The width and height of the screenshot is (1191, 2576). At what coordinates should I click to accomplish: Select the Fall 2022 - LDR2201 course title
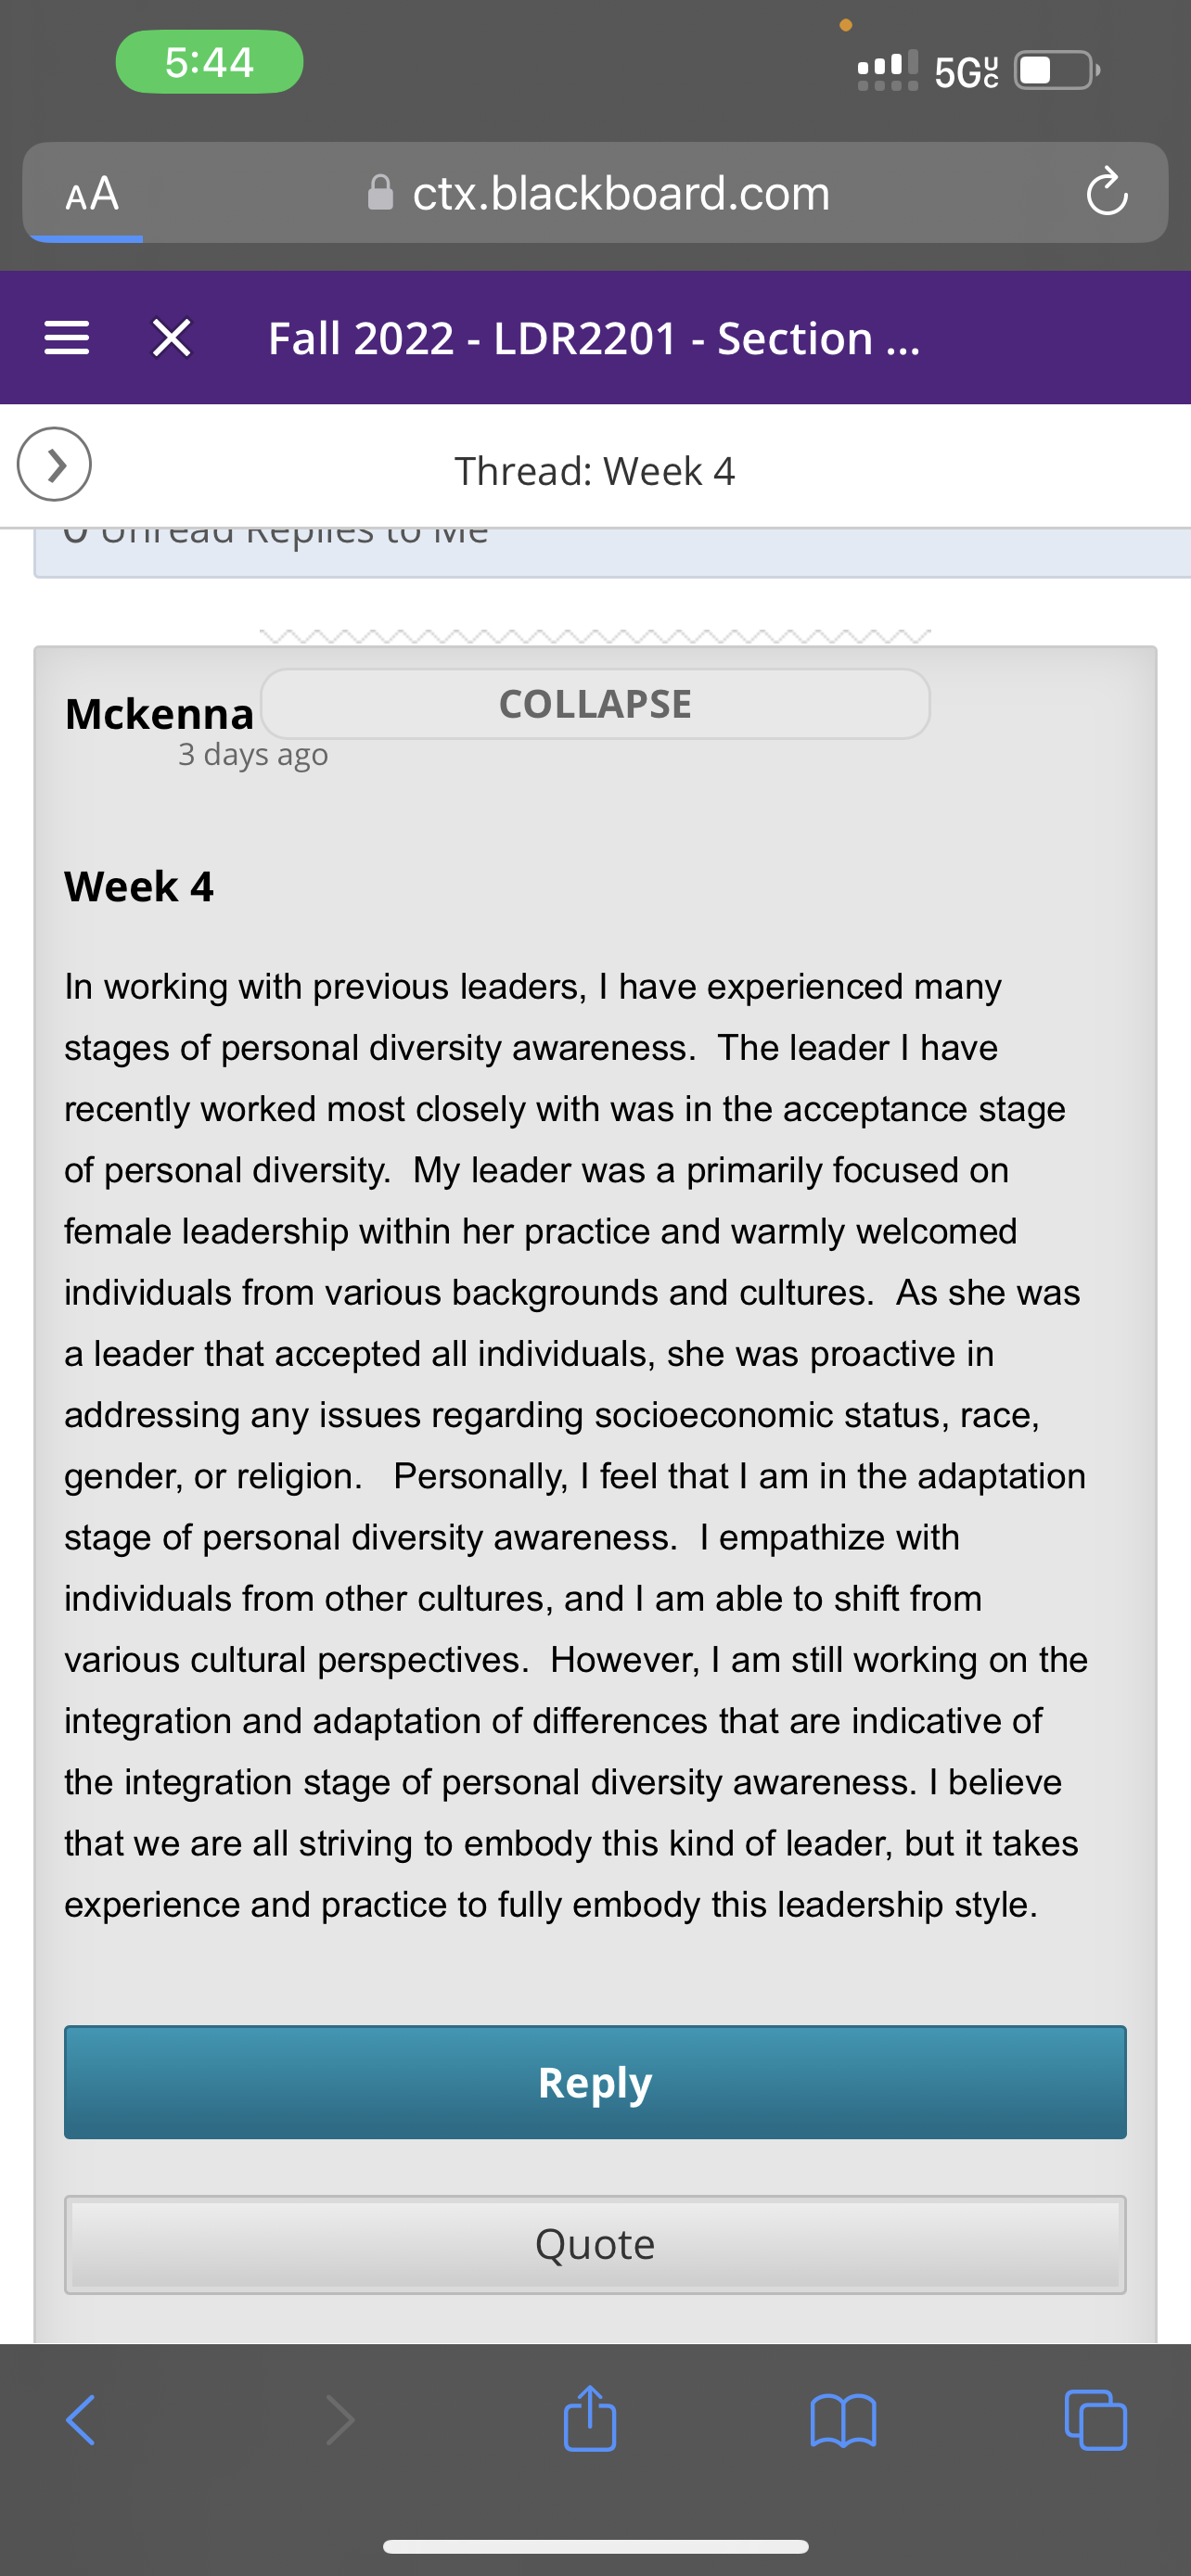pos(594,338)
